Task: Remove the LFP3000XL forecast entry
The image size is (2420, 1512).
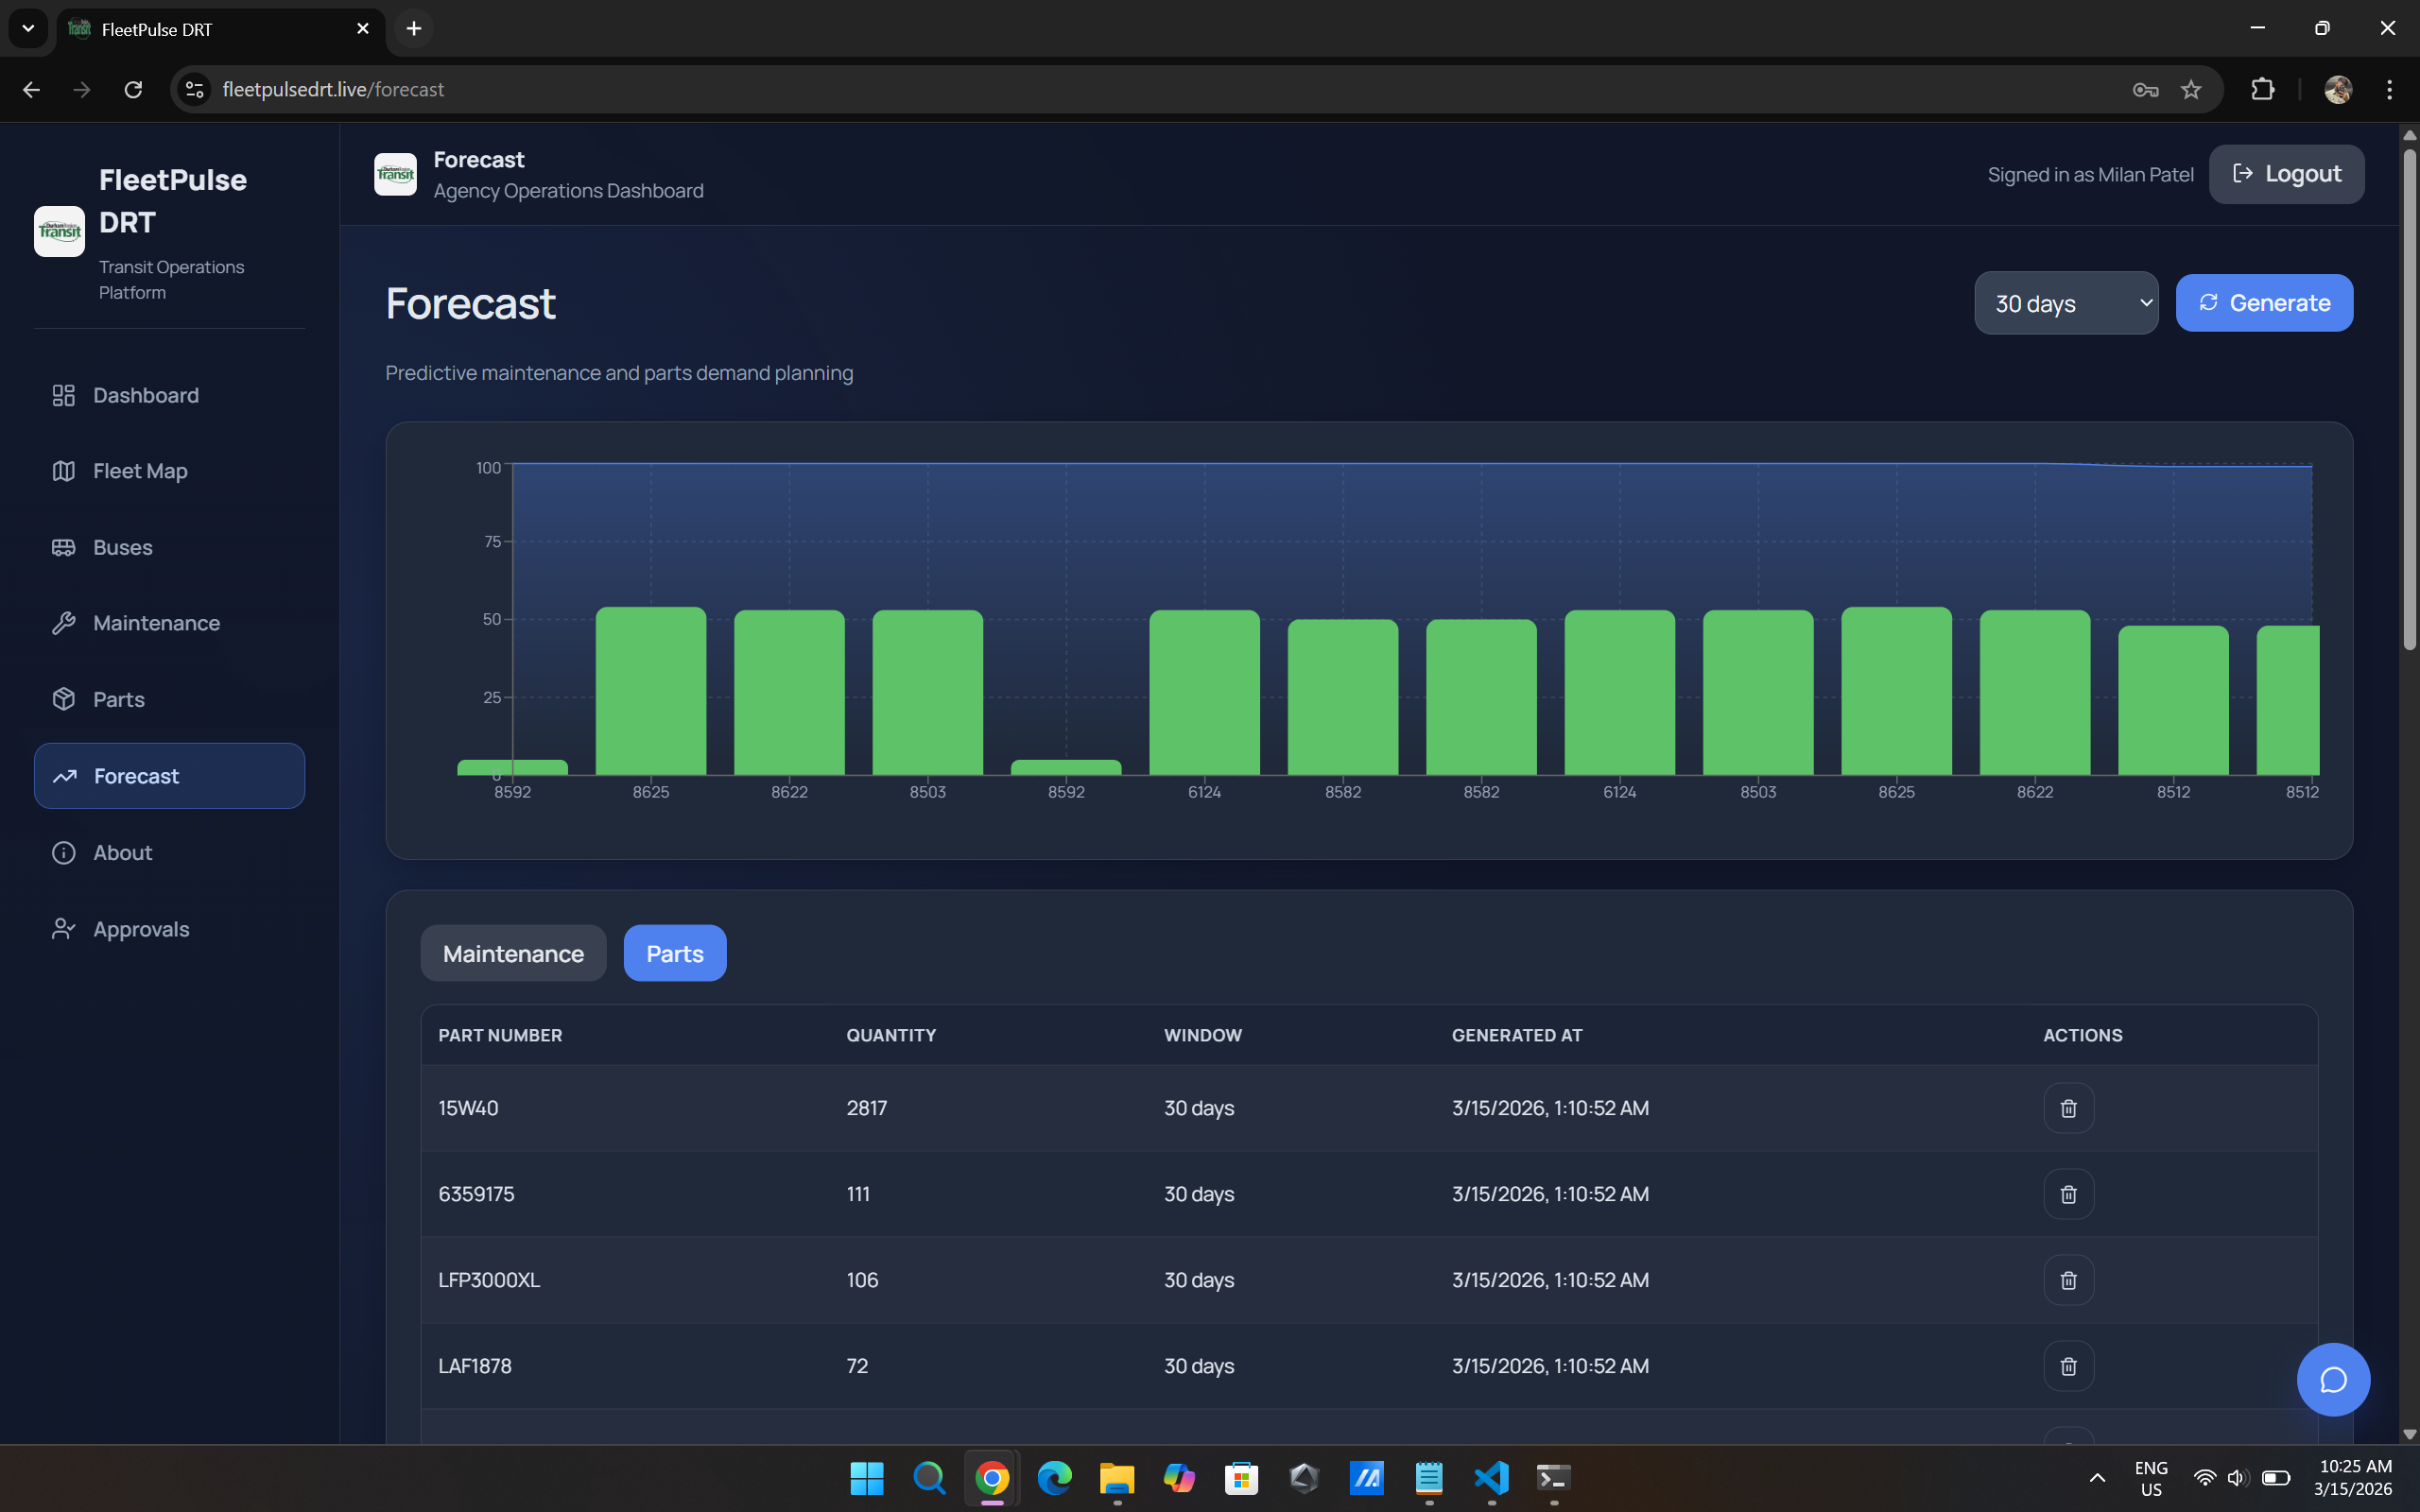Action: pos(2068,1280)
